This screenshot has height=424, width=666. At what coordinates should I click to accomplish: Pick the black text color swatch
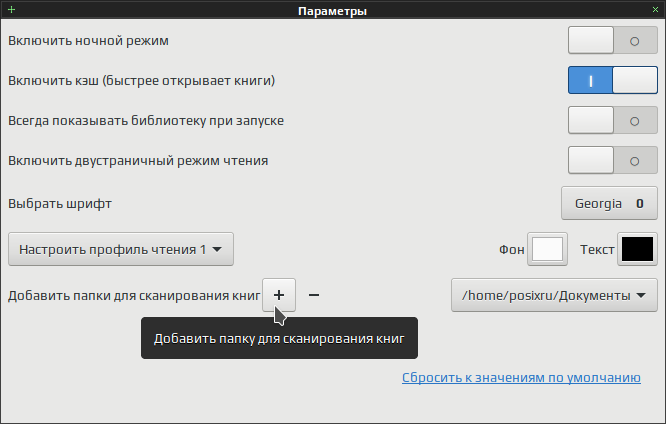(x=637, y=249)
